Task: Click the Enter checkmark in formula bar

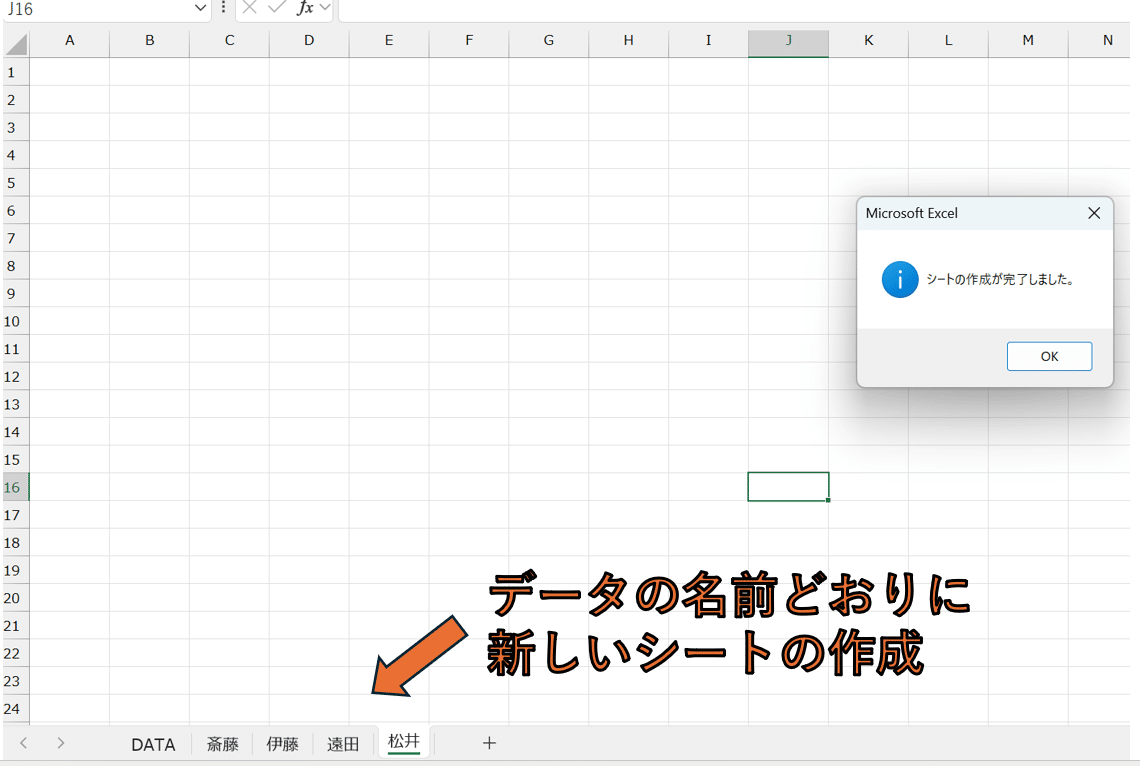Action: pyautogui.click(x=277, y=8)
